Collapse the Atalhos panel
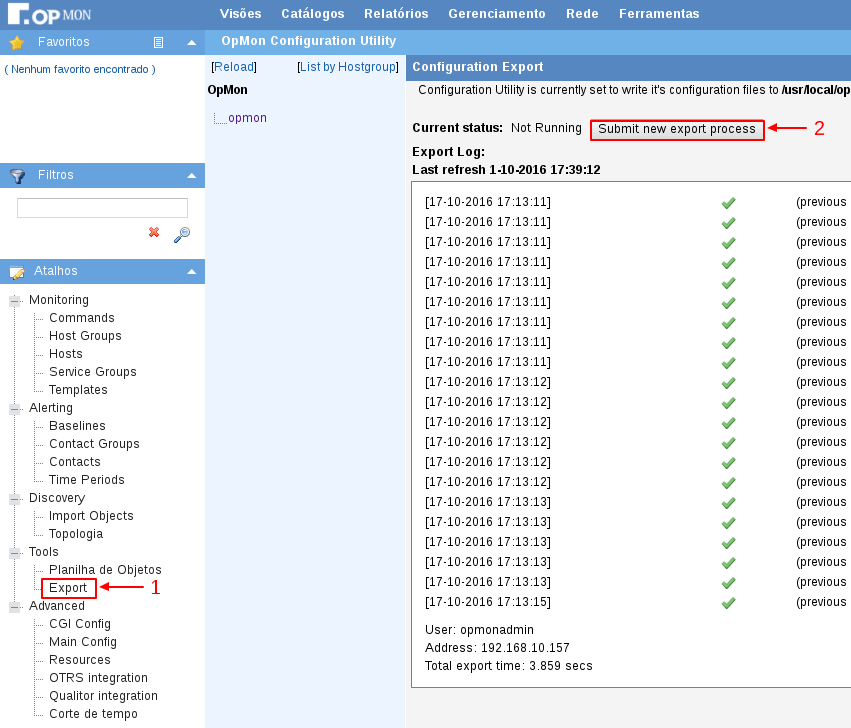The width and height of the screenshot is (851, 728). point(191,272)
